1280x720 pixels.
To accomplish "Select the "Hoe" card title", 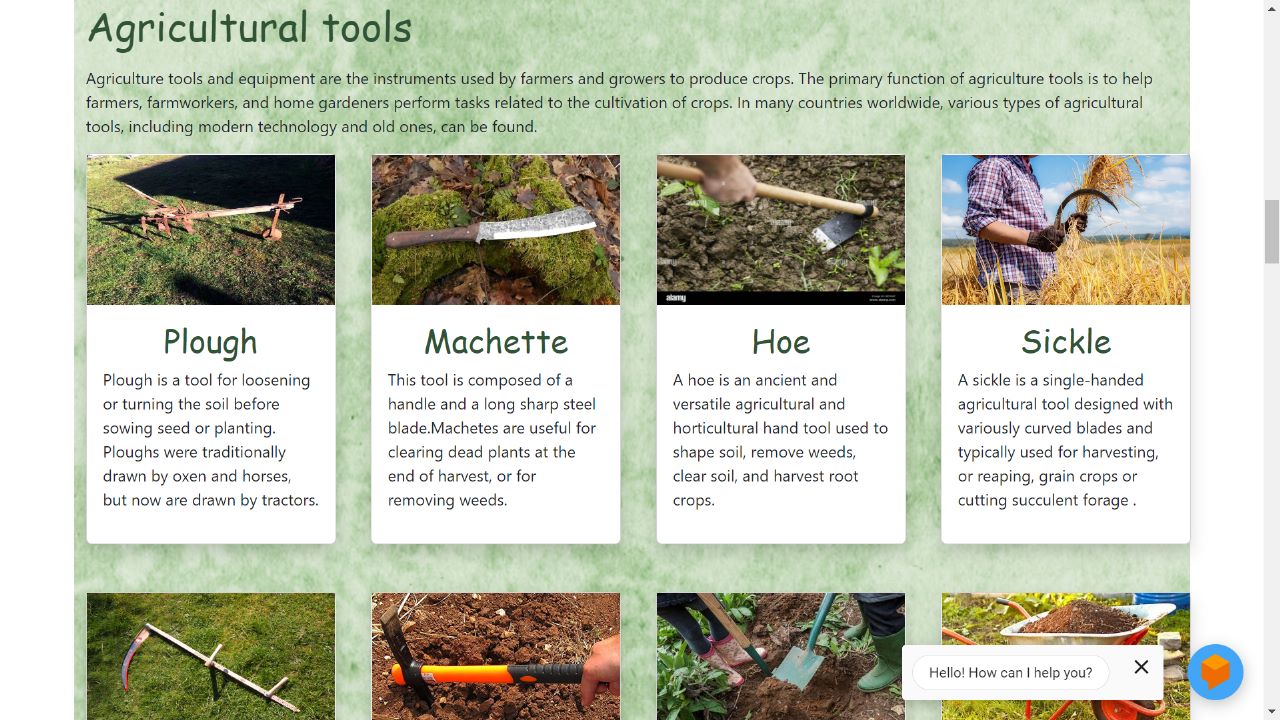I will pos(780,342).
